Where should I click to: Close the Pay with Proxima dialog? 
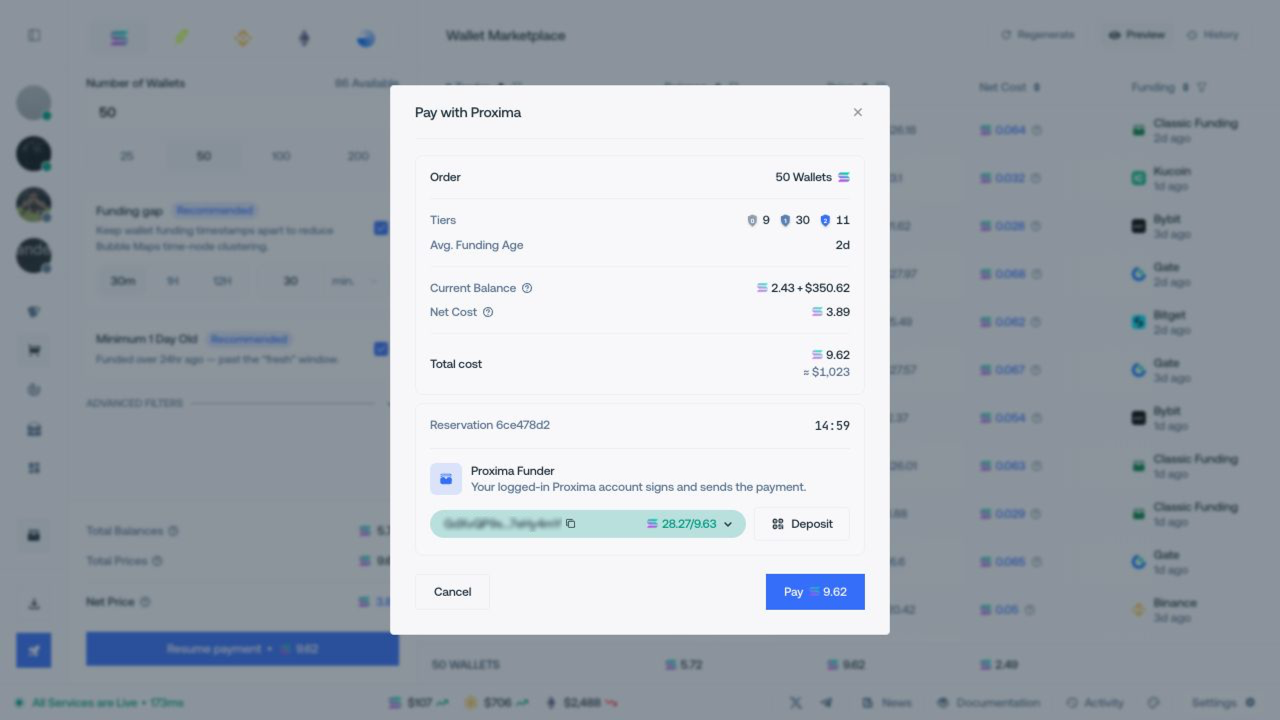point(857,112)
